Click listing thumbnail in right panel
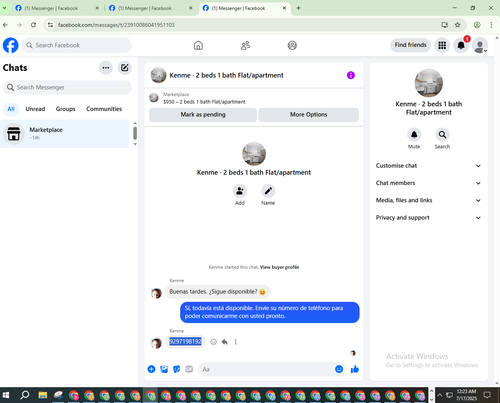The width and height of the screenshot is (500, 403). [x=428, y=83]
